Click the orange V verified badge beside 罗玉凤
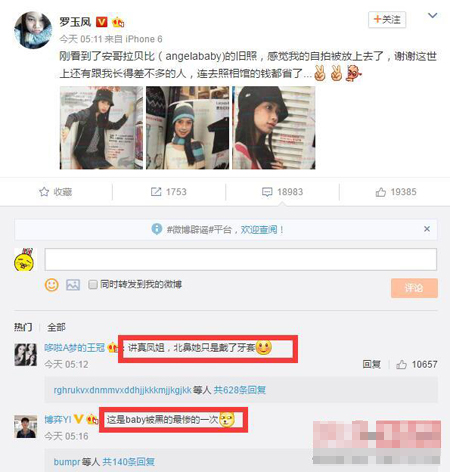Screen dimensions: 450x472 tap(102, 22)
